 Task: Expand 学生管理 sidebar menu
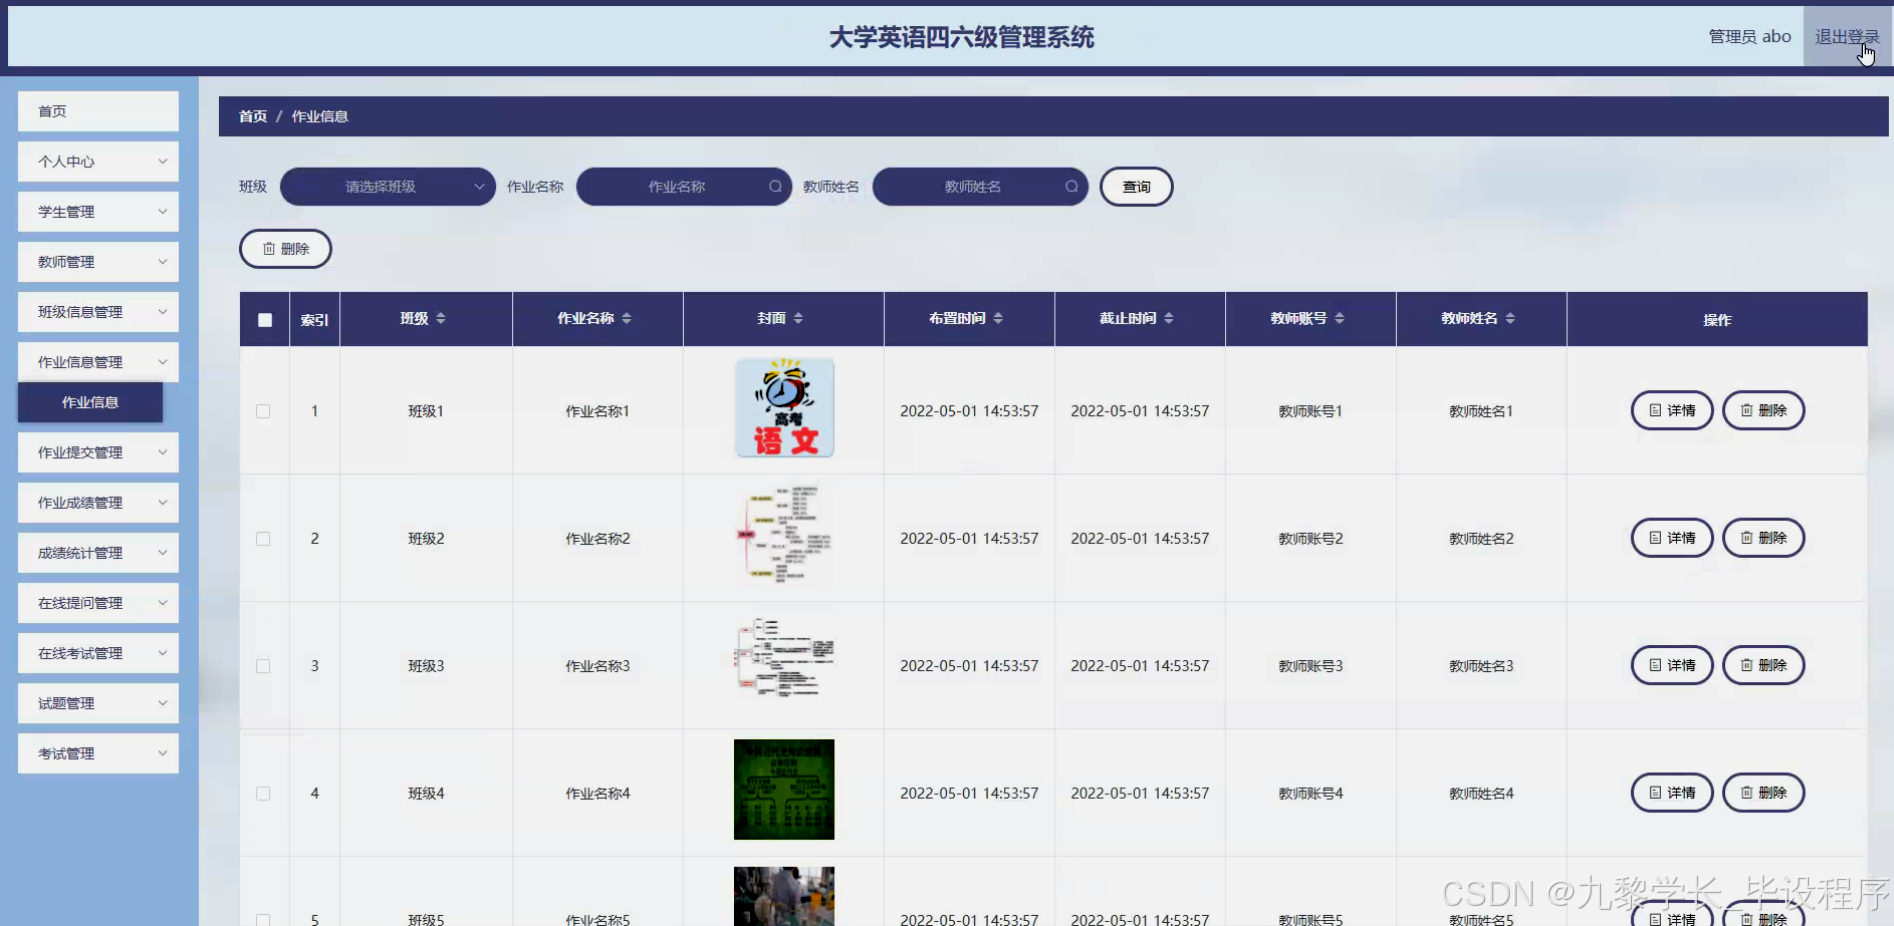tap(98, 211)
